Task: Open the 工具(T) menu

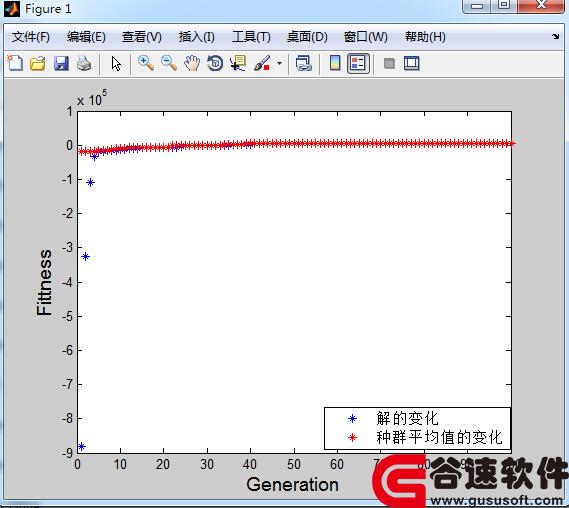Action: tap(251, 37)
